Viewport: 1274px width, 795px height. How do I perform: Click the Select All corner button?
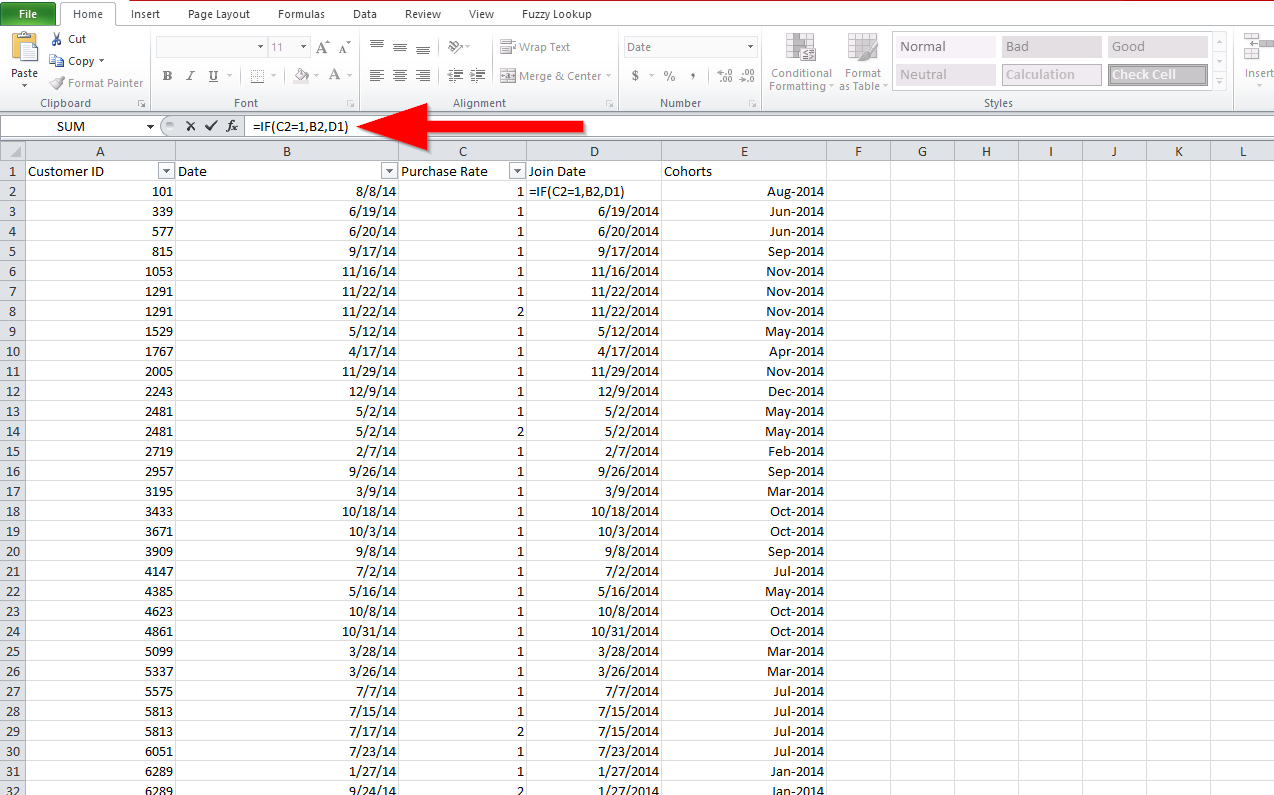pyautogui.click(x=13, y=151)
